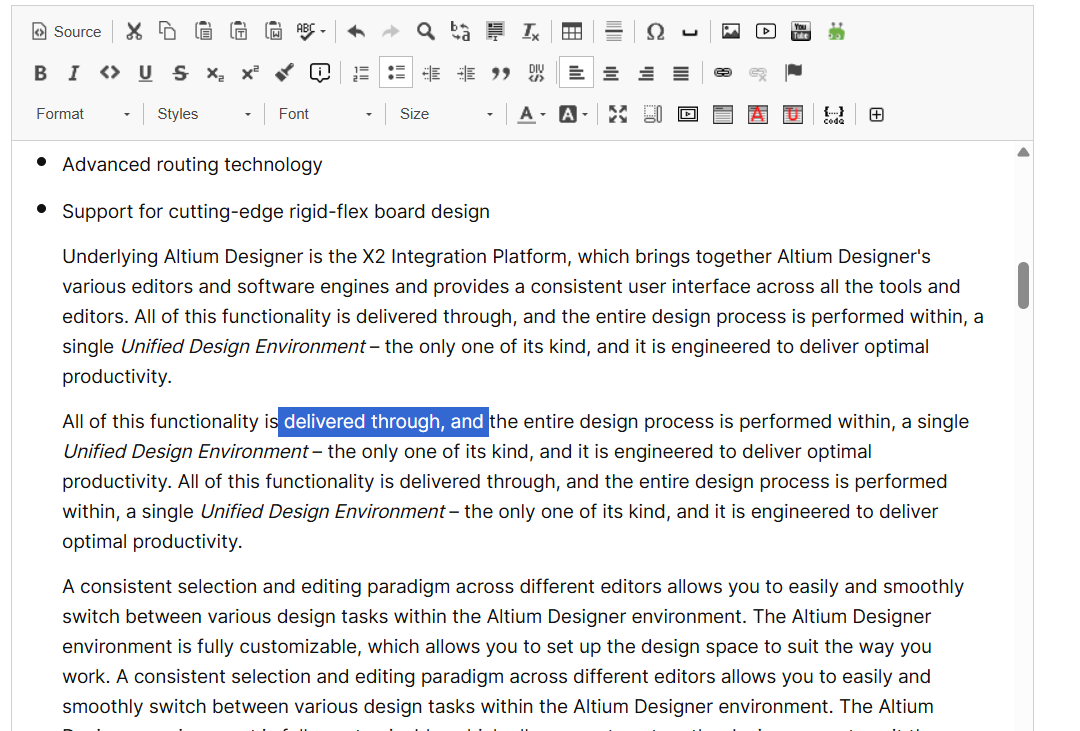Insert an anchor flag
1080x731 pixels.
click(x=793, y=73)
